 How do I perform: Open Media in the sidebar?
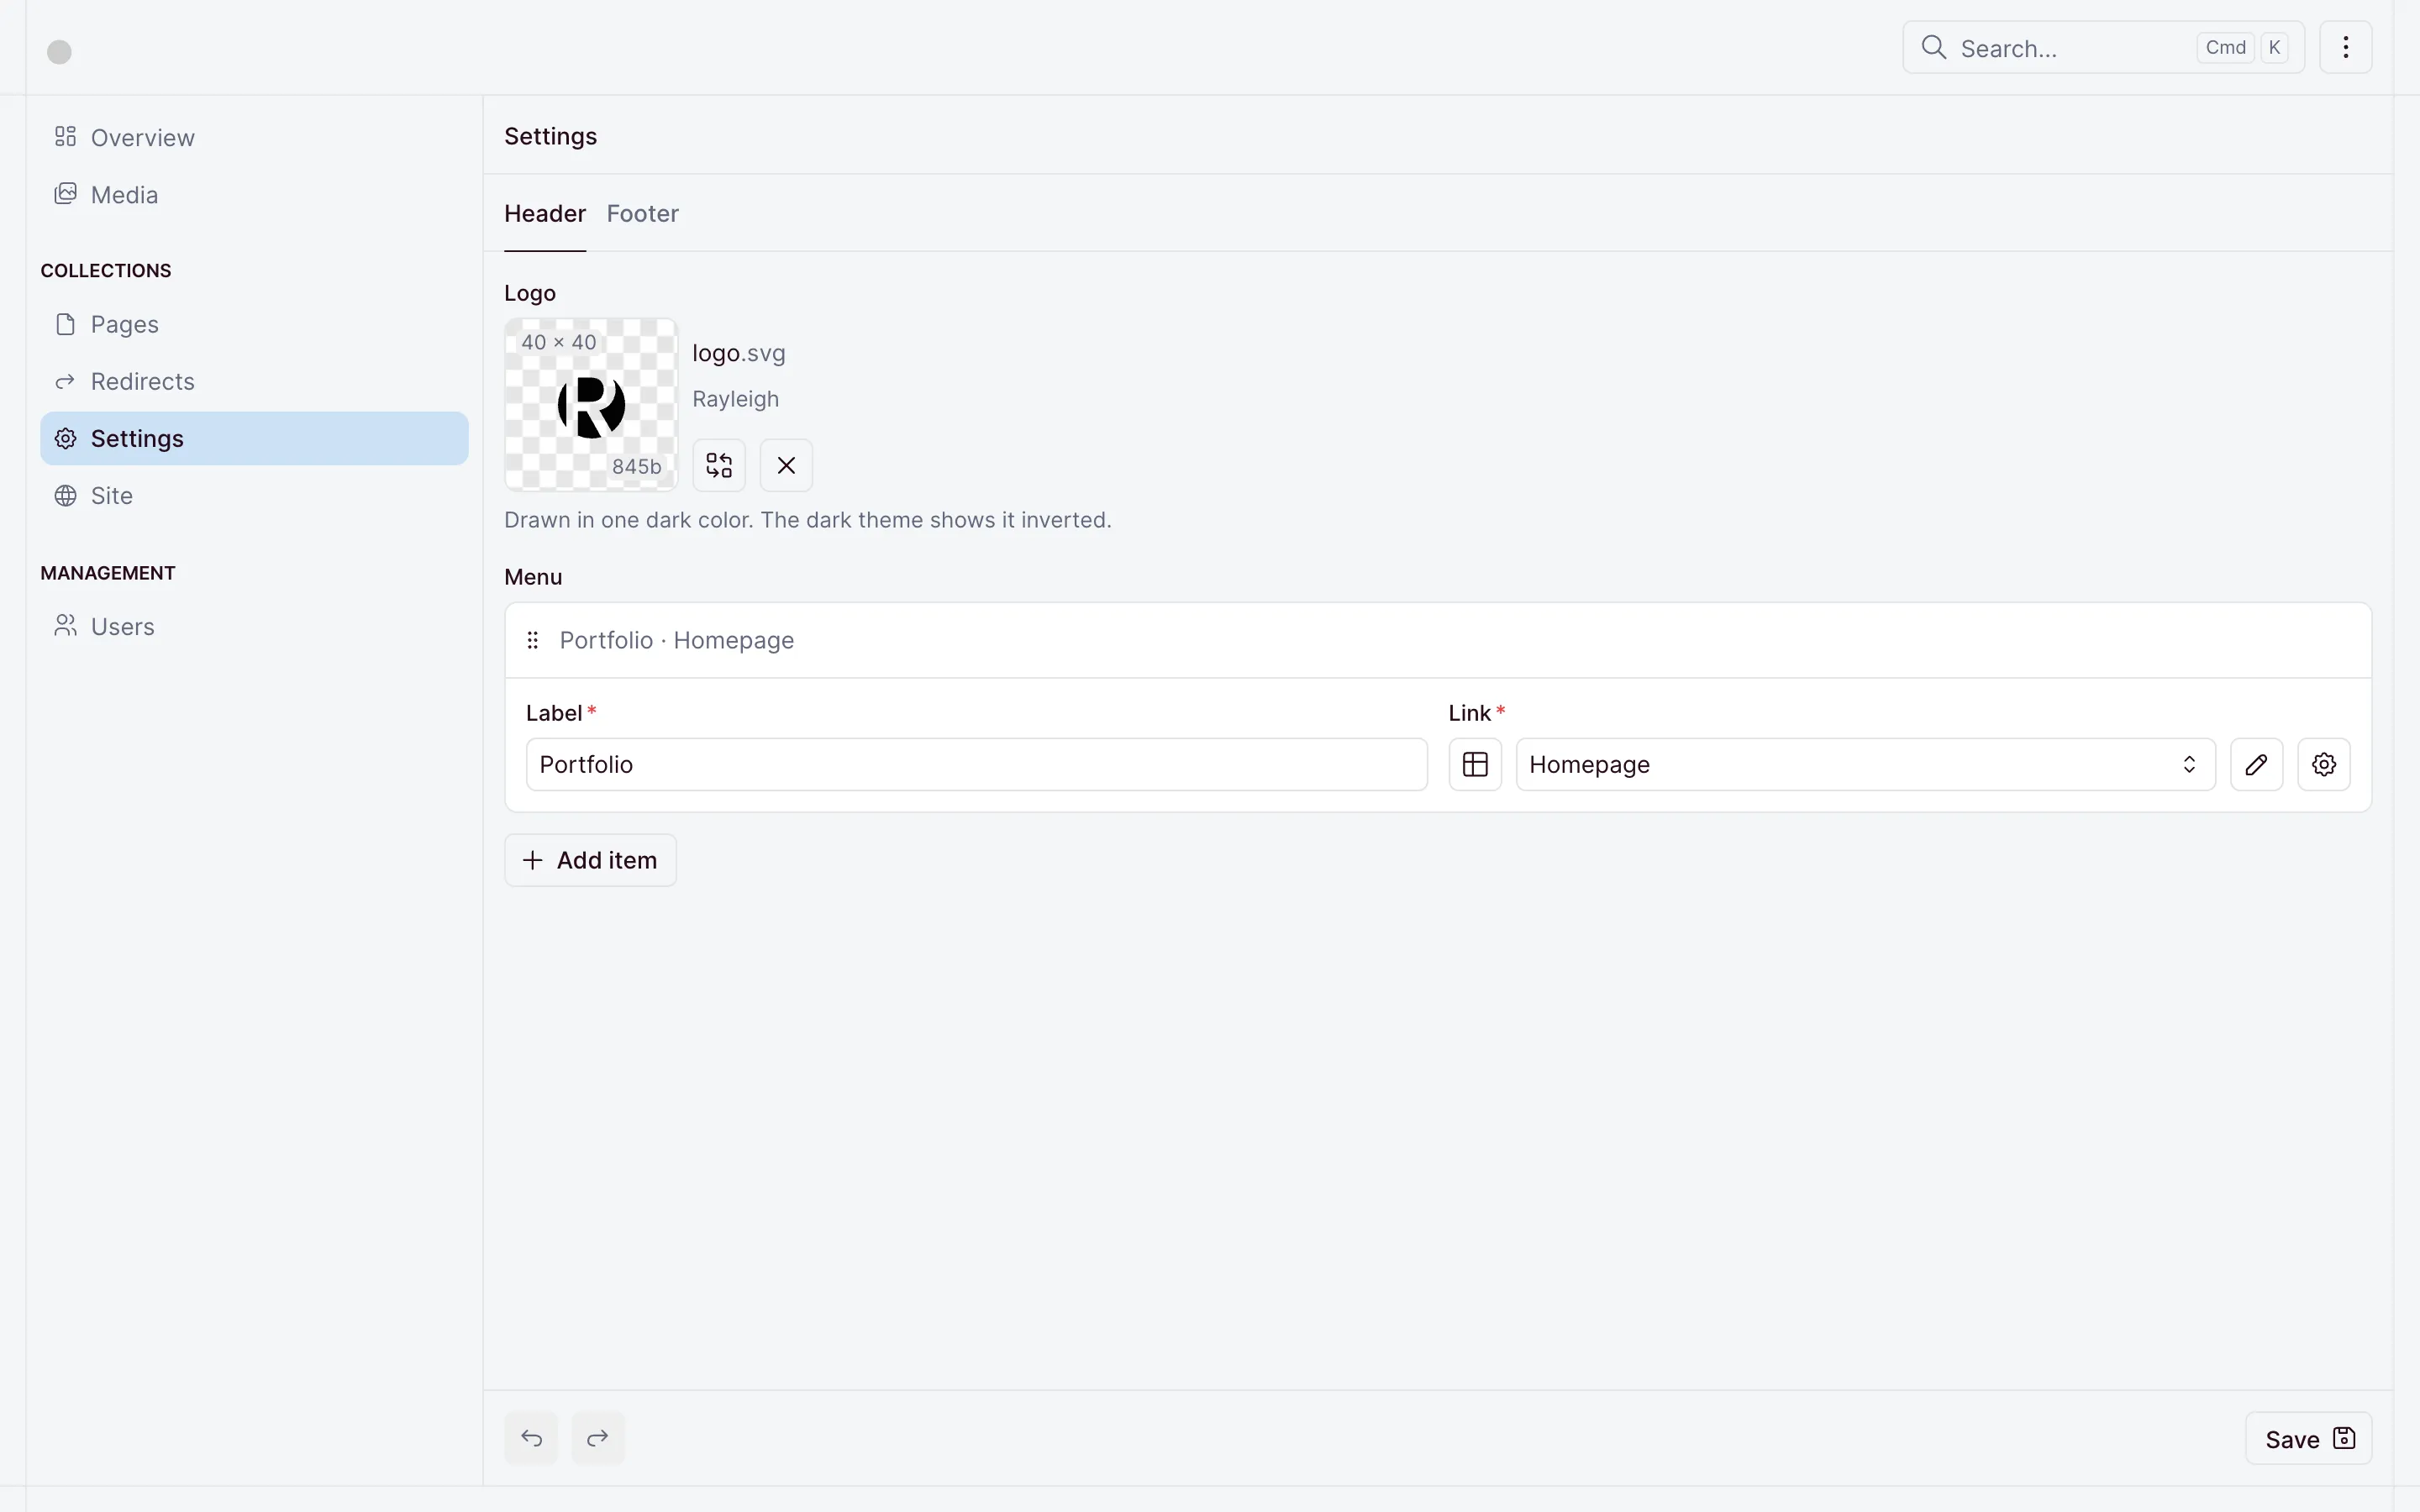pos(254,194)
